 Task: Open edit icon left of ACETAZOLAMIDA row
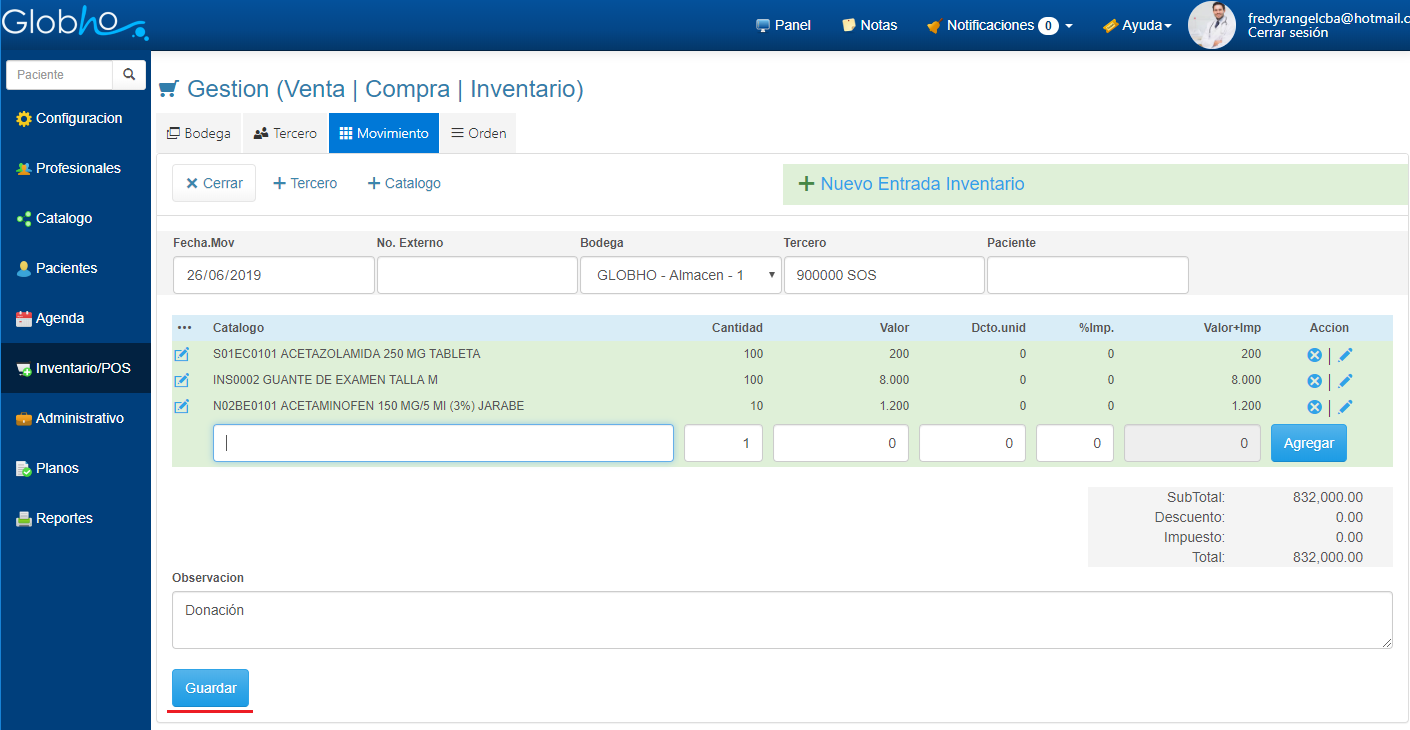(182, 354)
